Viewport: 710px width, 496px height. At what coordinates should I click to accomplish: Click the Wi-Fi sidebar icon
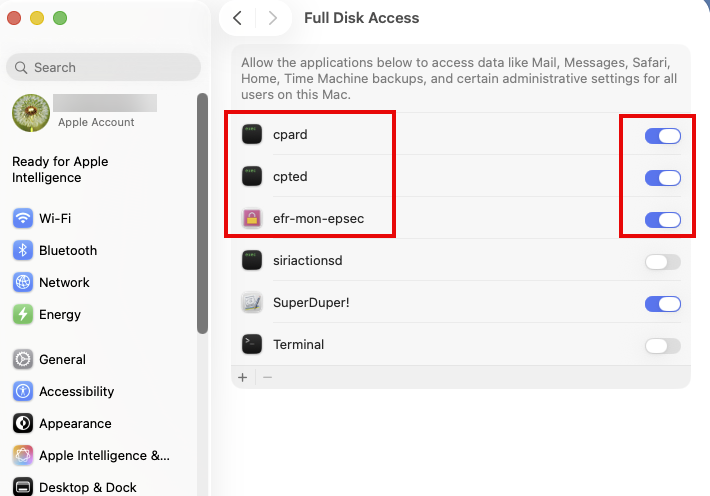[x=23, y=218]
